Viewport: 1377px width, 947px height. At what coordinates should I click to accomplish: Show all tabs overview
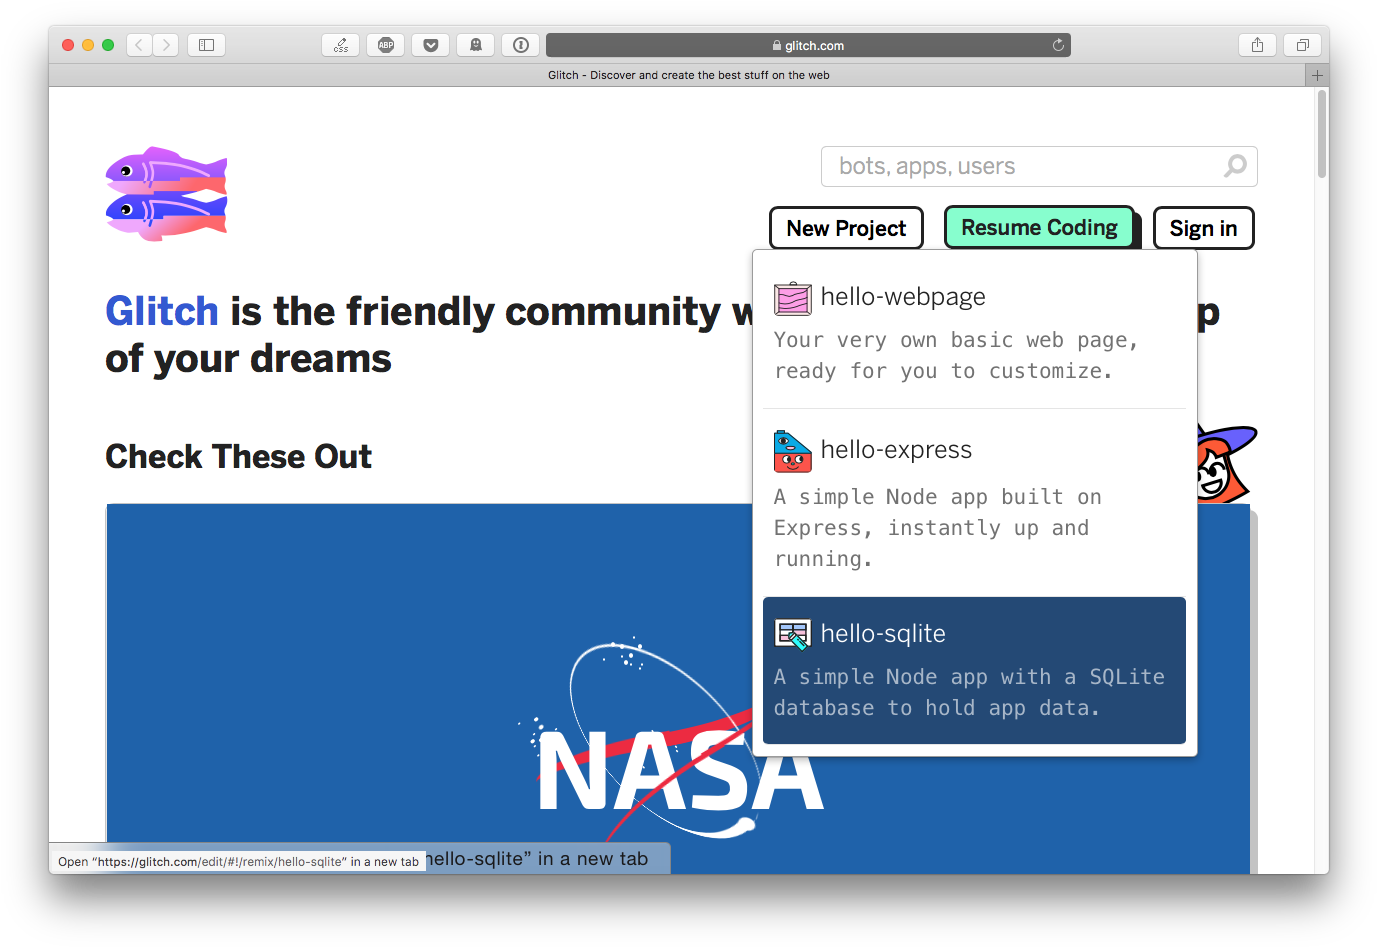coord(1302,45)
